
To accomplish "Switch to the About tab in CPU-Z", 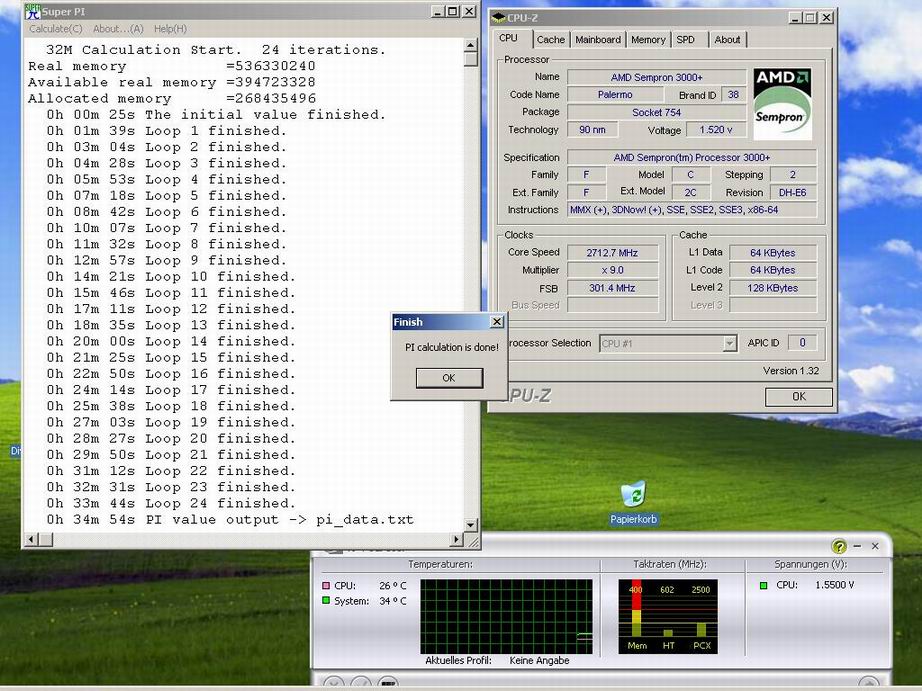I will click(727, 39).
